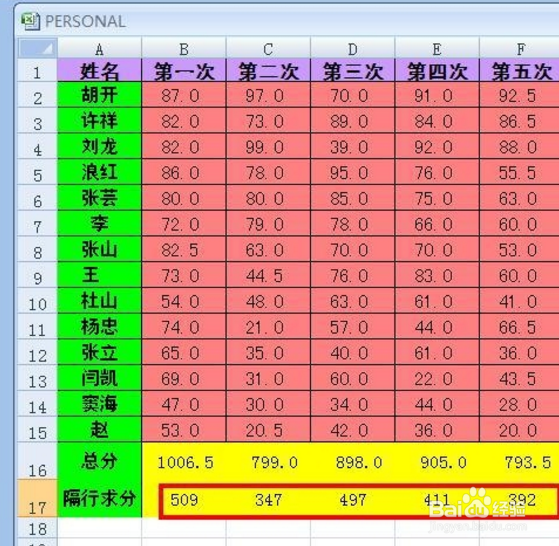The height and width of the screenshot is (546, 559).
Task: Select column F header
Action: pos(519,48)
